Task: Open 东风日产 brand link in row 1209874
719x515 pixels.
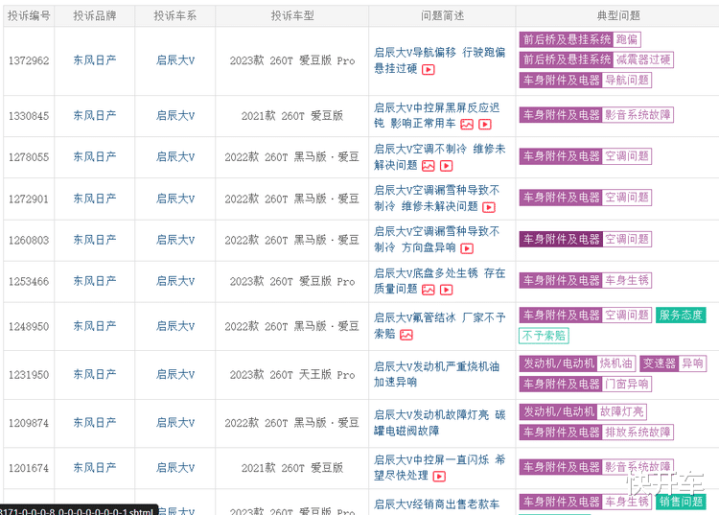Action: [94, 422]
